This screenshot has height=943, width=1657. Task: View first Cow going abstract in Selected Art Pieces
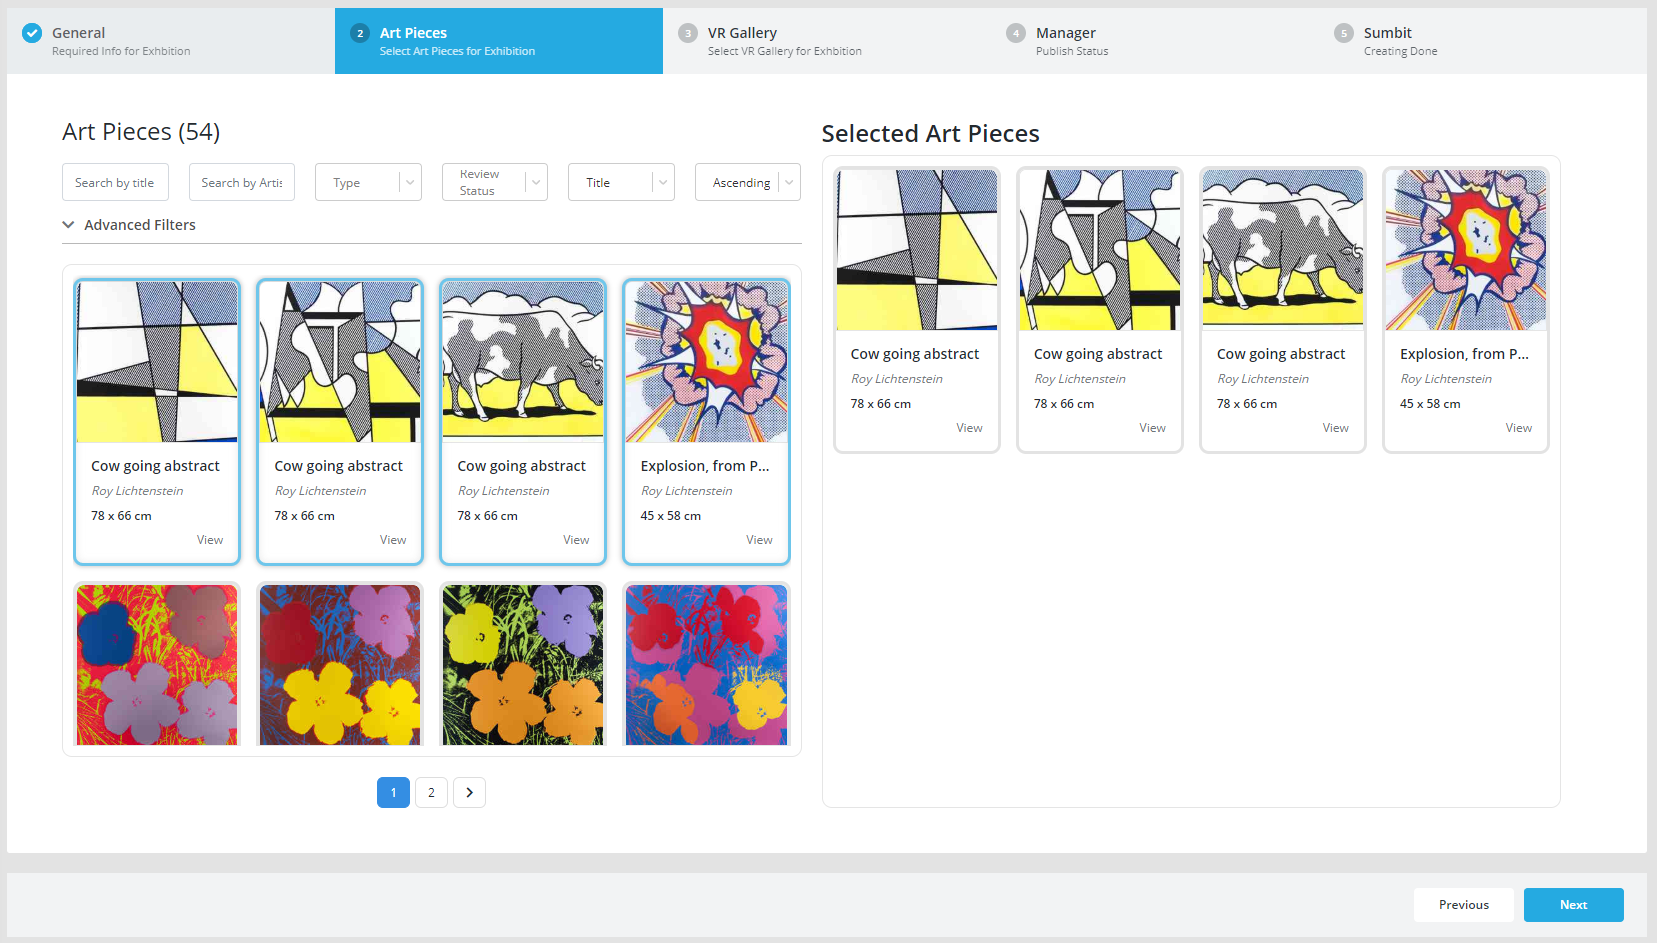tap(969, 428)
